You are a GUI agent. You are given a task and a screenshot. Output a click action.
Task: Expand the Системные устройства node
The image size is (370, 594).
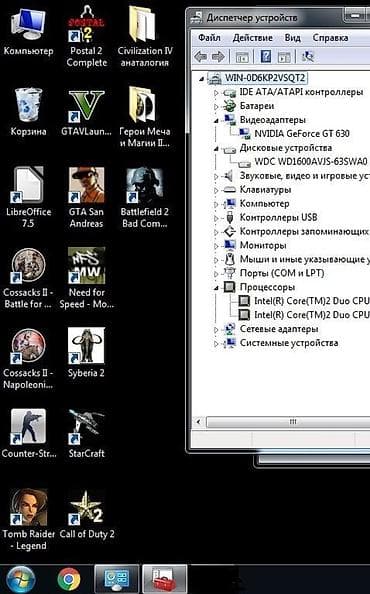click(x=216, y=344)
